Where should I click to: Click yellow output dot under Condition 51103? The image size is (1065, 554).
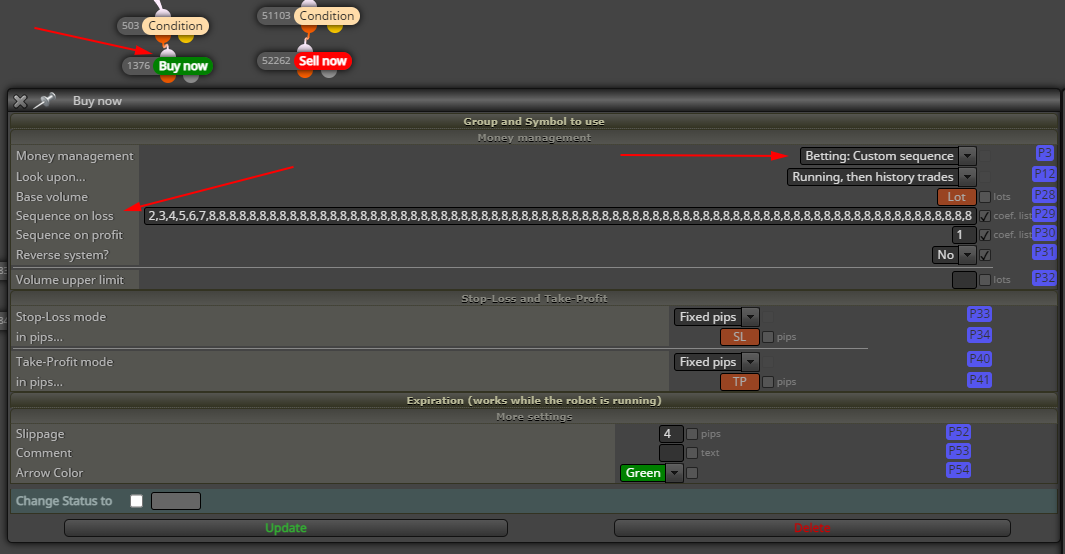tap(335, 27)
